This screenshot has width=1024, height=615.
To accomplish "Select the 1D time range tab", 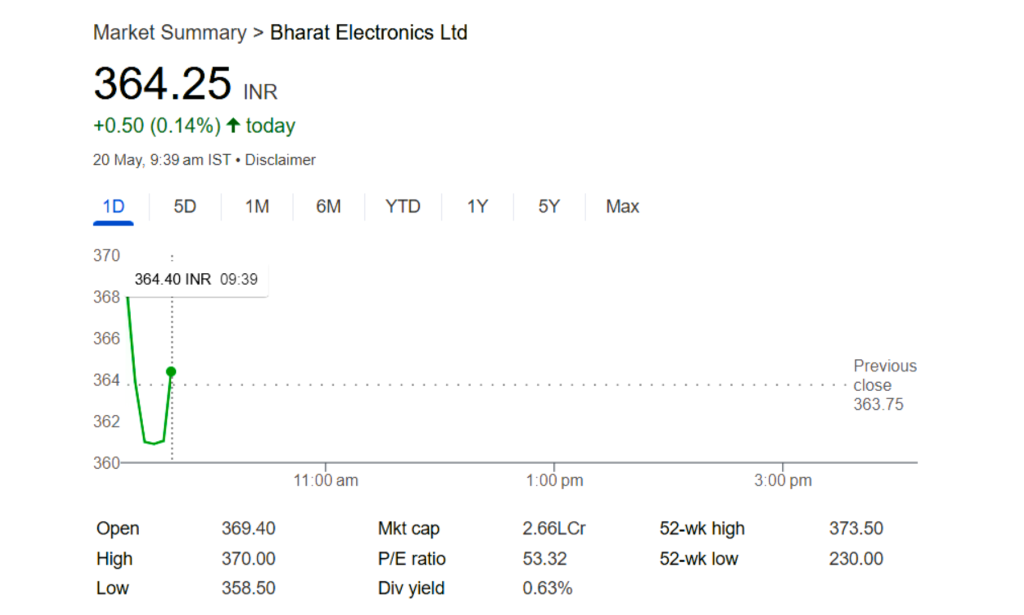I will pyautogui.click(x=113, y=207).
